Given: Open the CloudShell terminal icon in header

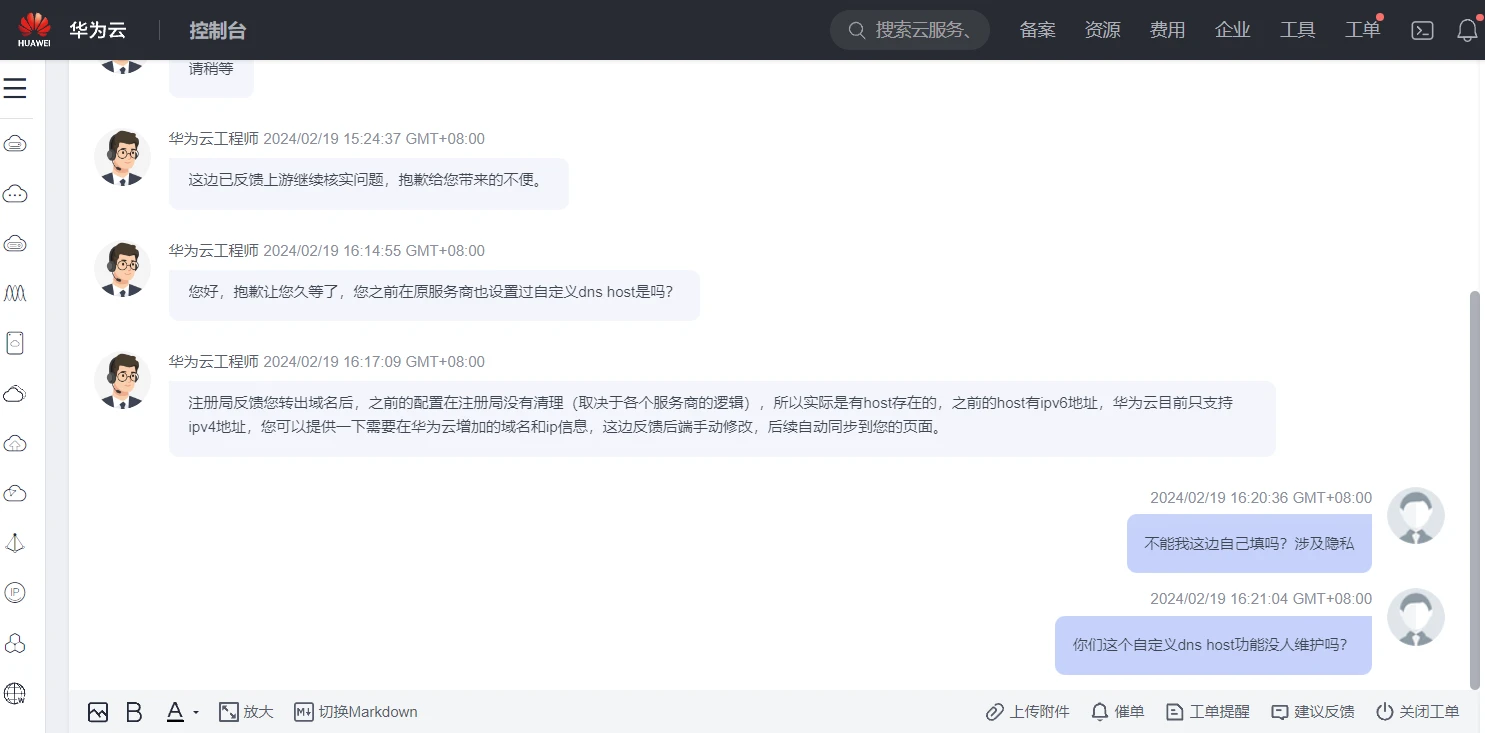Looking at the screenshot, I should 1422,30.
